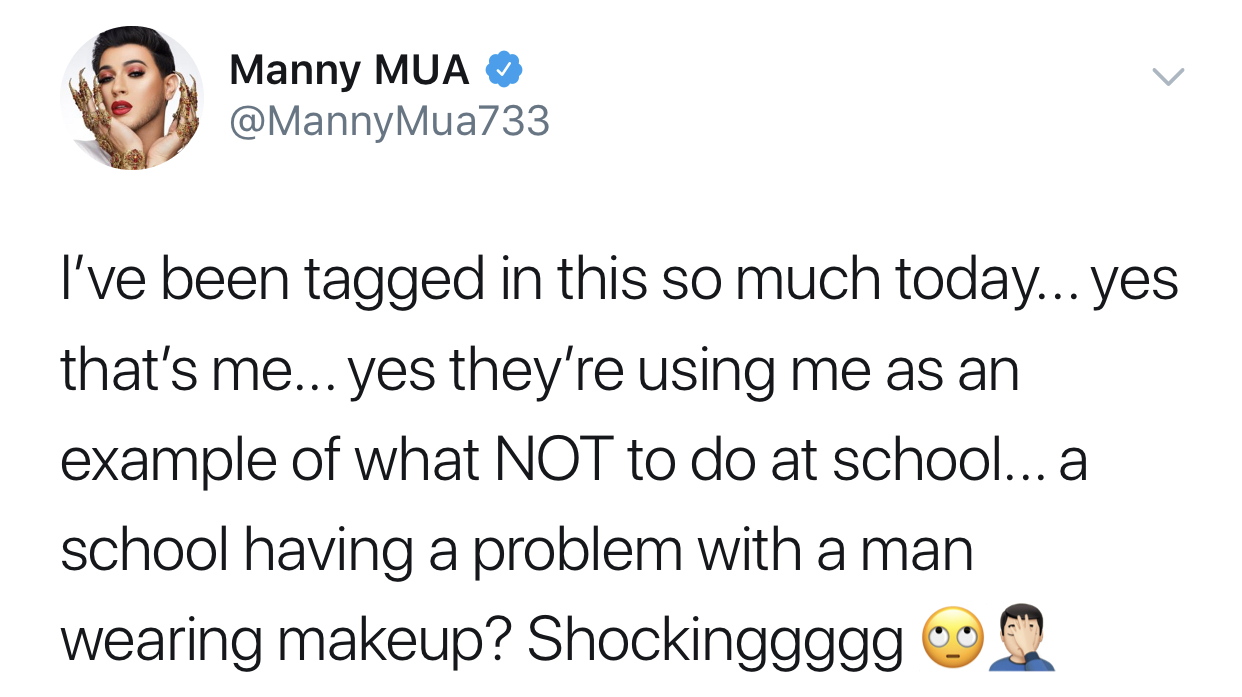This screenshot has width=1242, height=697.
Task: Click the Manny MUA display name
Action: 349,71
